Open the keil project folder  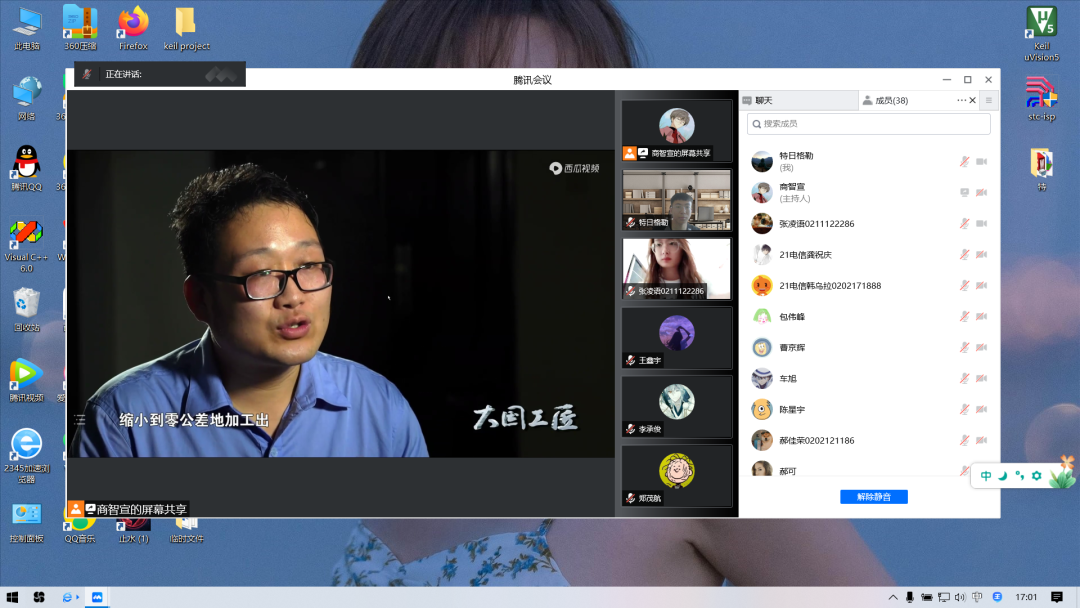(x=186, y=28)
